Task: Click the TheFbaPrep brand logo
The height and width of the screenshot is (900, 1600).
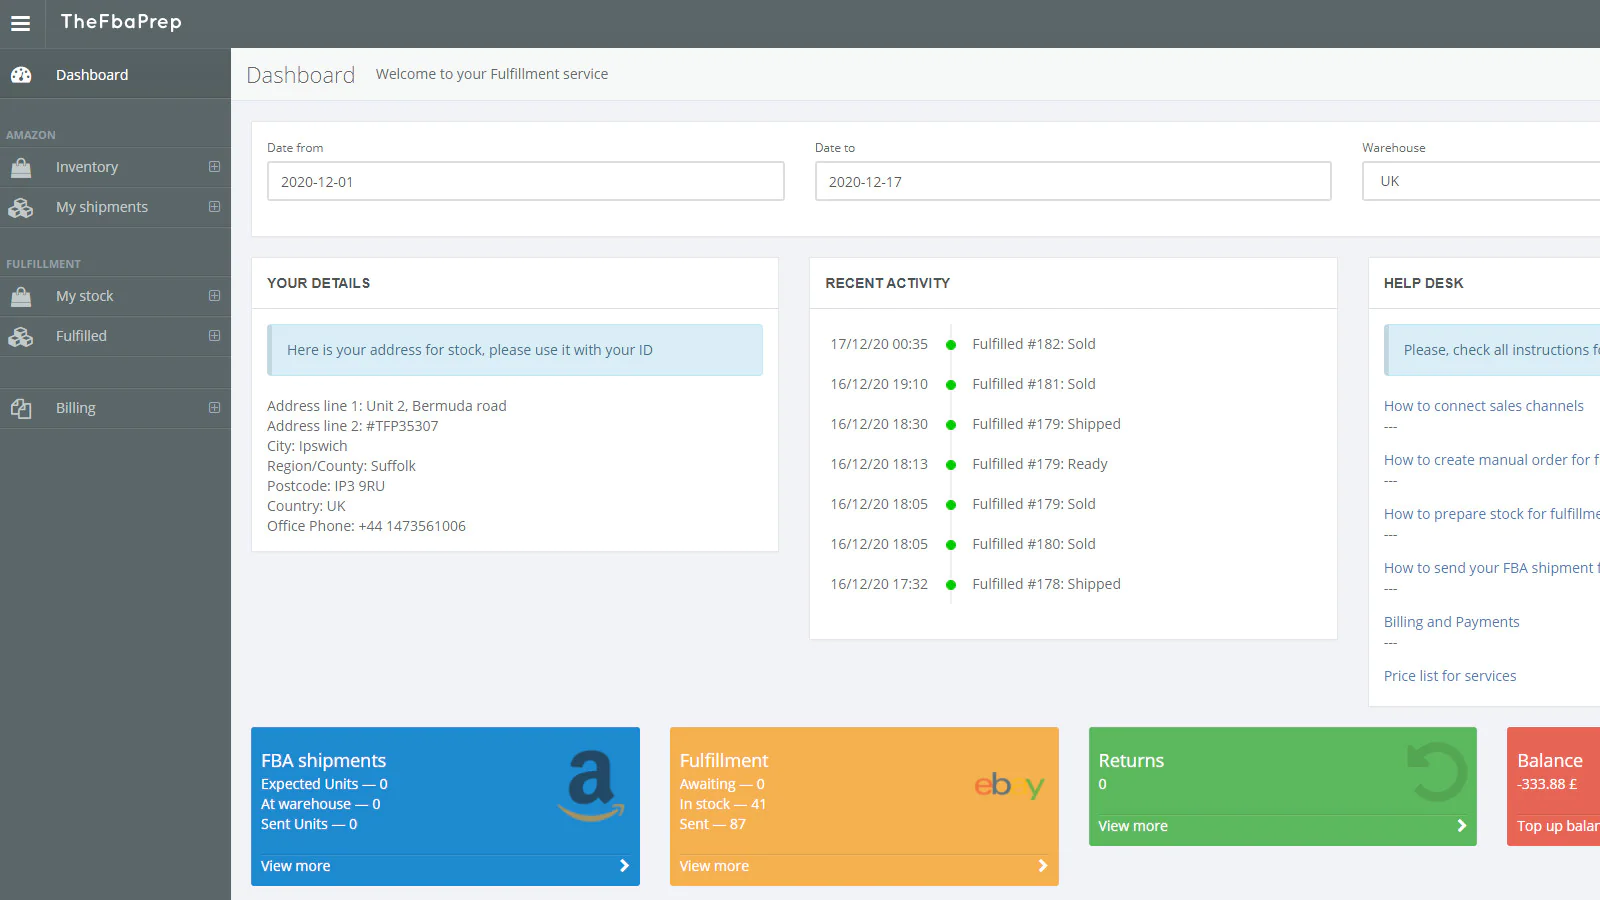Action: (x=121, y=22)
